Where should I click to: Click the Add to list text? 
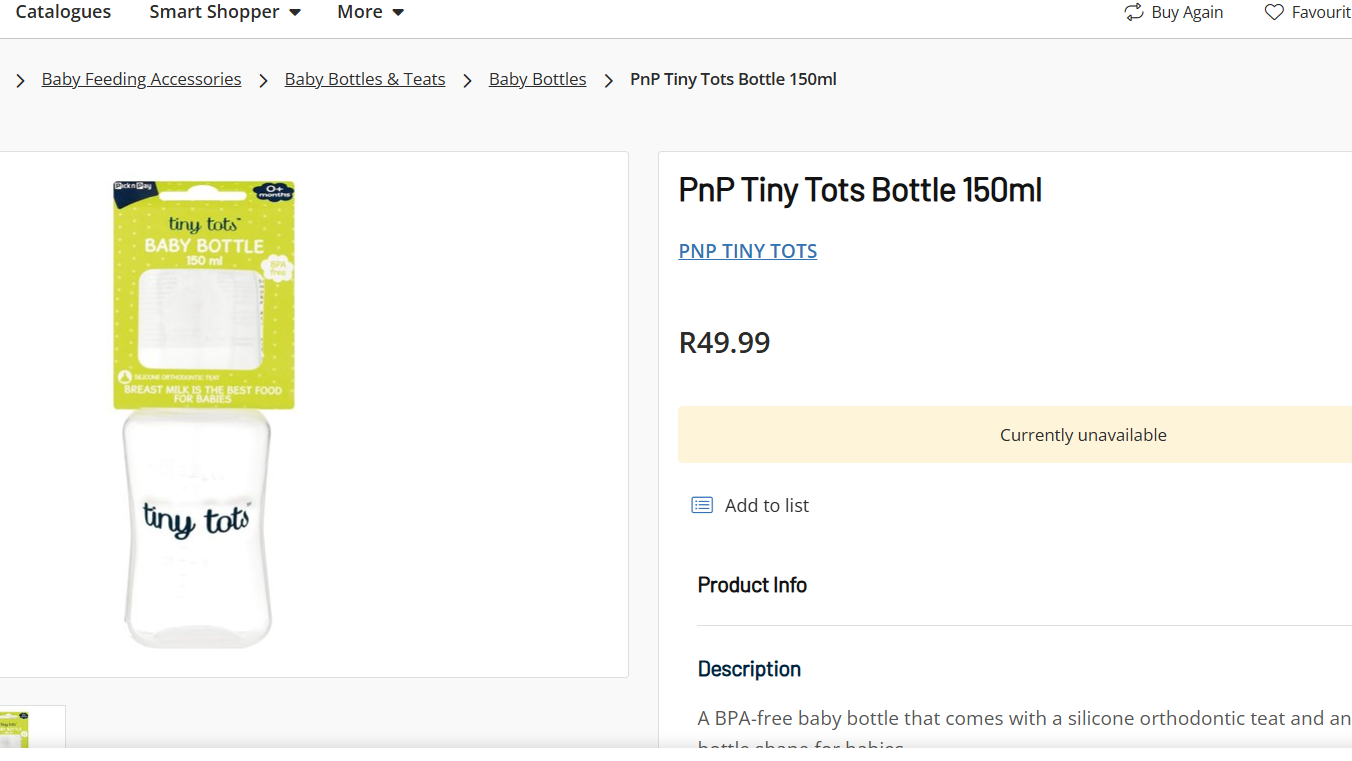click(x=766, y=505)
